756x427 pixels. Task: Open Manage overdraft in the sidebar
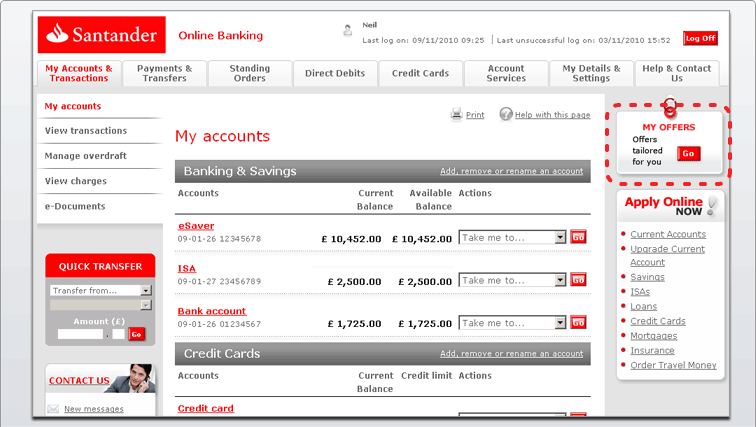pyautogui.click(x=86, y=156)
